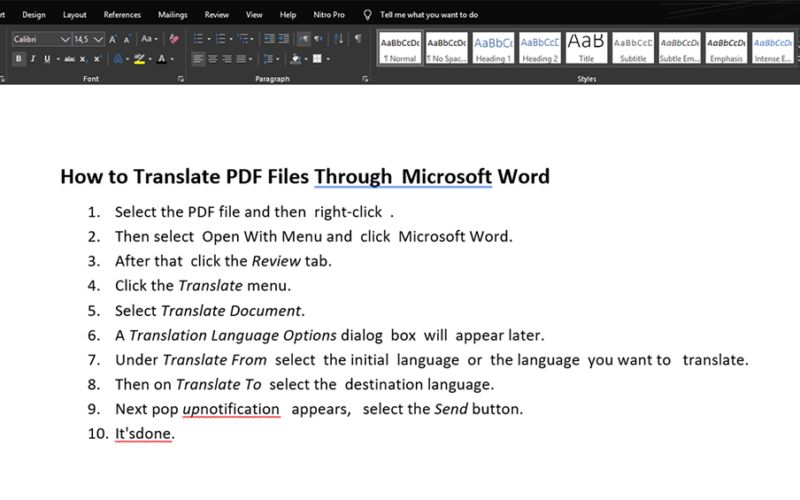Click the Decrease Font Size icon
The width and height of the screenshot is (800, 500).
[x=127, y=39]
